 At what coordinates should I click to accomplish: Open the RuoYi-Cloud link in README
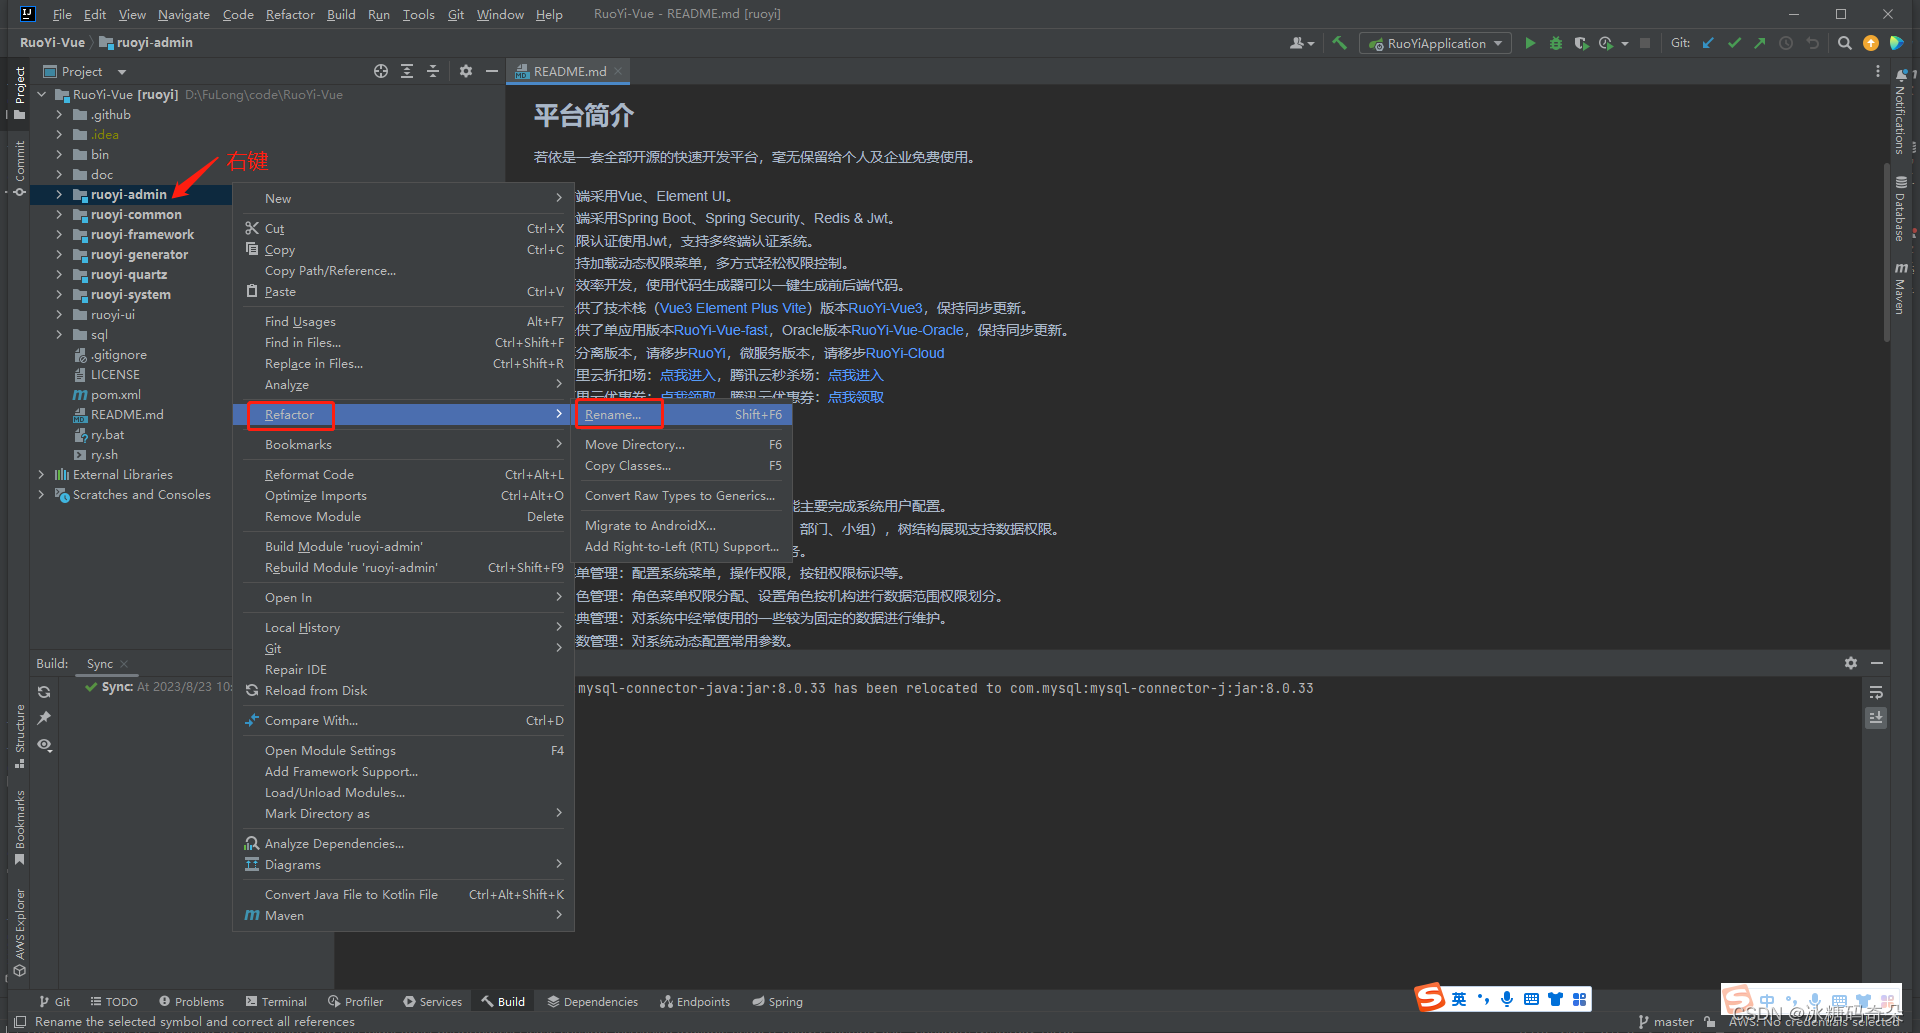[905, 353]
